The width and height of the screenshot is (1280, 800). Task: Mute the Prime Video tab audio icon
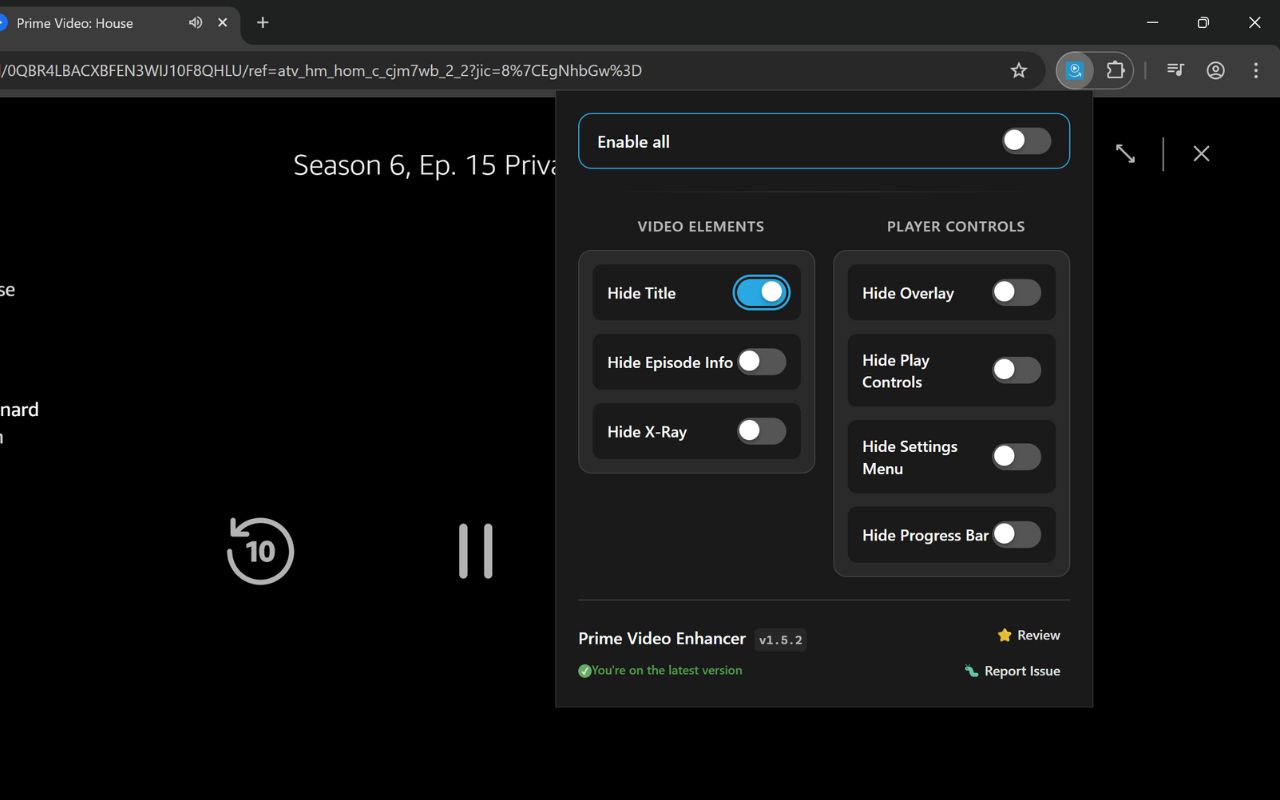point(195,22)
